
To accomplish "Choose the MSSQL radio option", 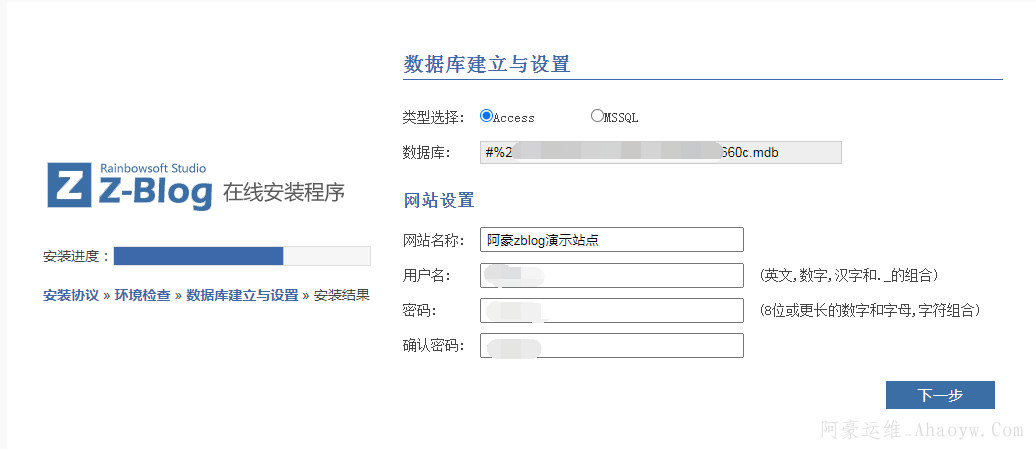I will coord(597,116).
